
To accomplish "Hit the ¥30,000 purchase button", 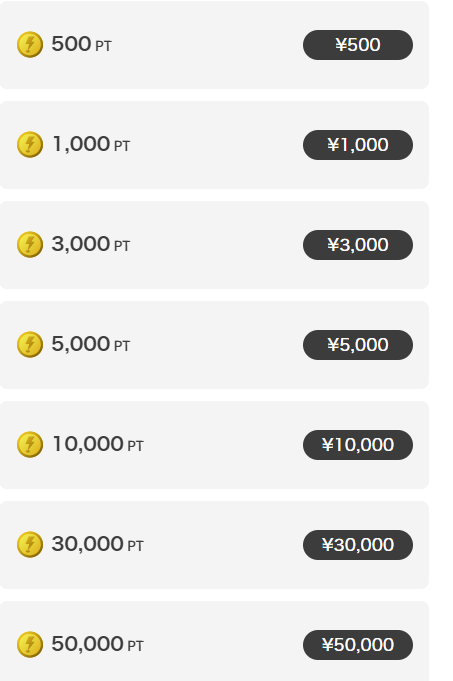I will [358, 545].
